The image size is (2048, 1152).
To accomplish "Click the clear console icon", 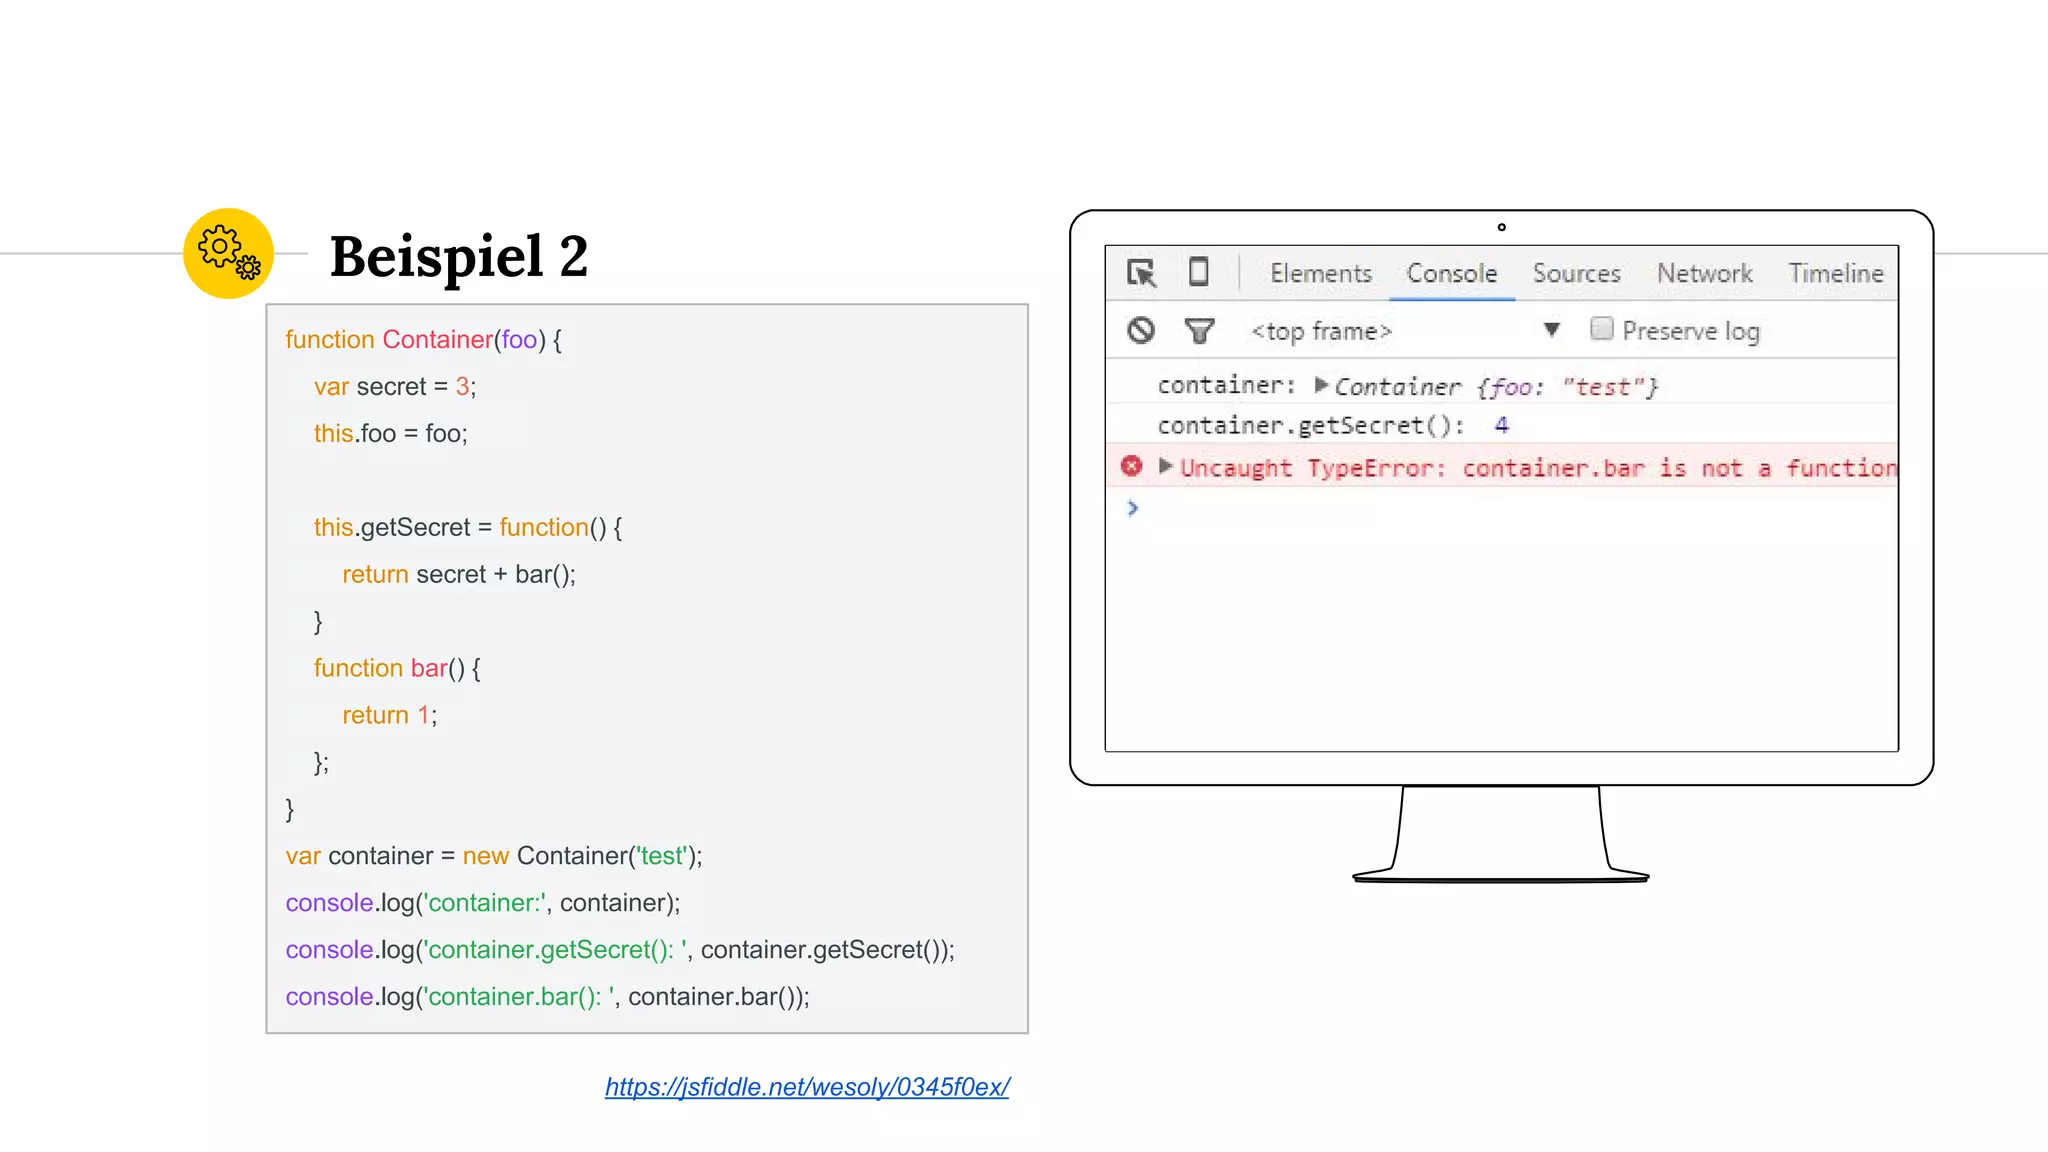I will point(1141,330).
